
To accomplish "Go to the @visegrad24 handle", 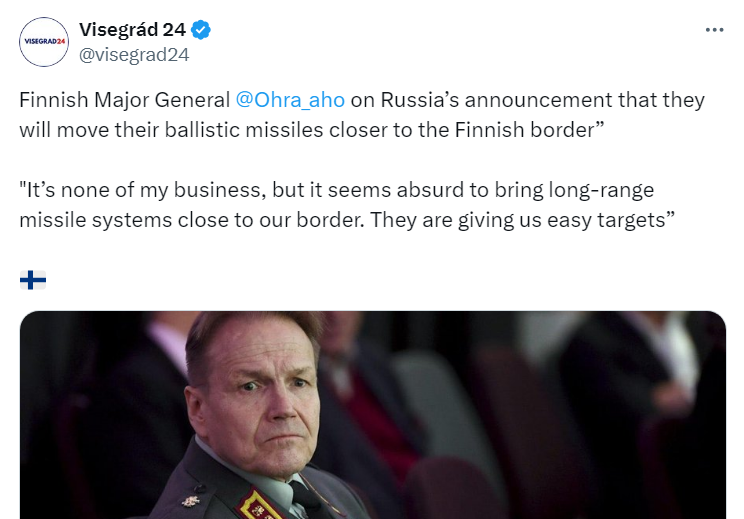I will point(134,55).
